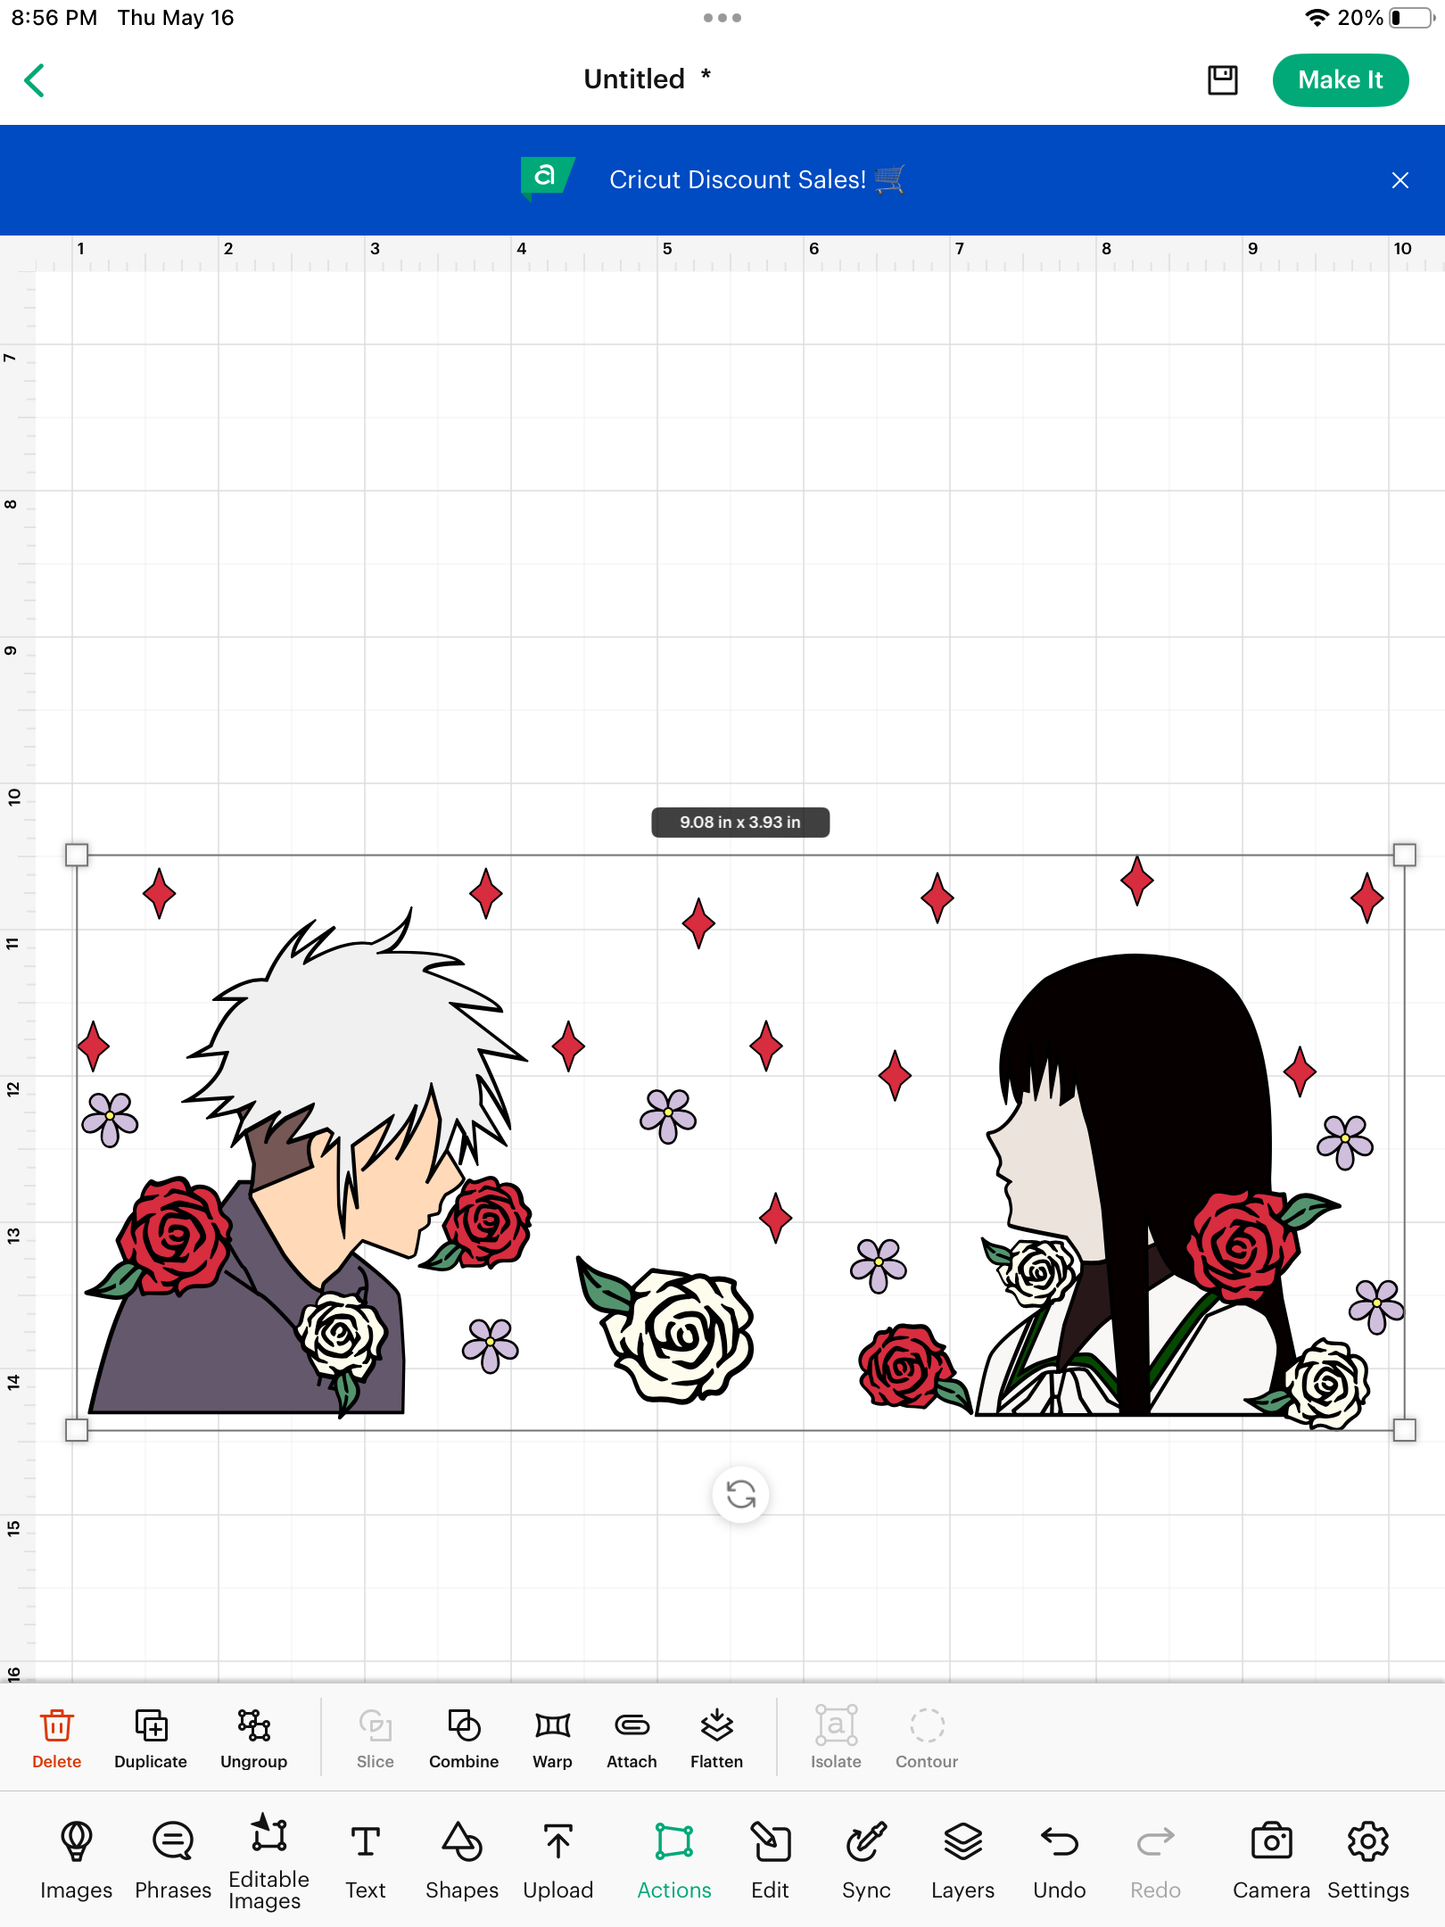
Task: Open the Edit panel
Action: 770,1859
